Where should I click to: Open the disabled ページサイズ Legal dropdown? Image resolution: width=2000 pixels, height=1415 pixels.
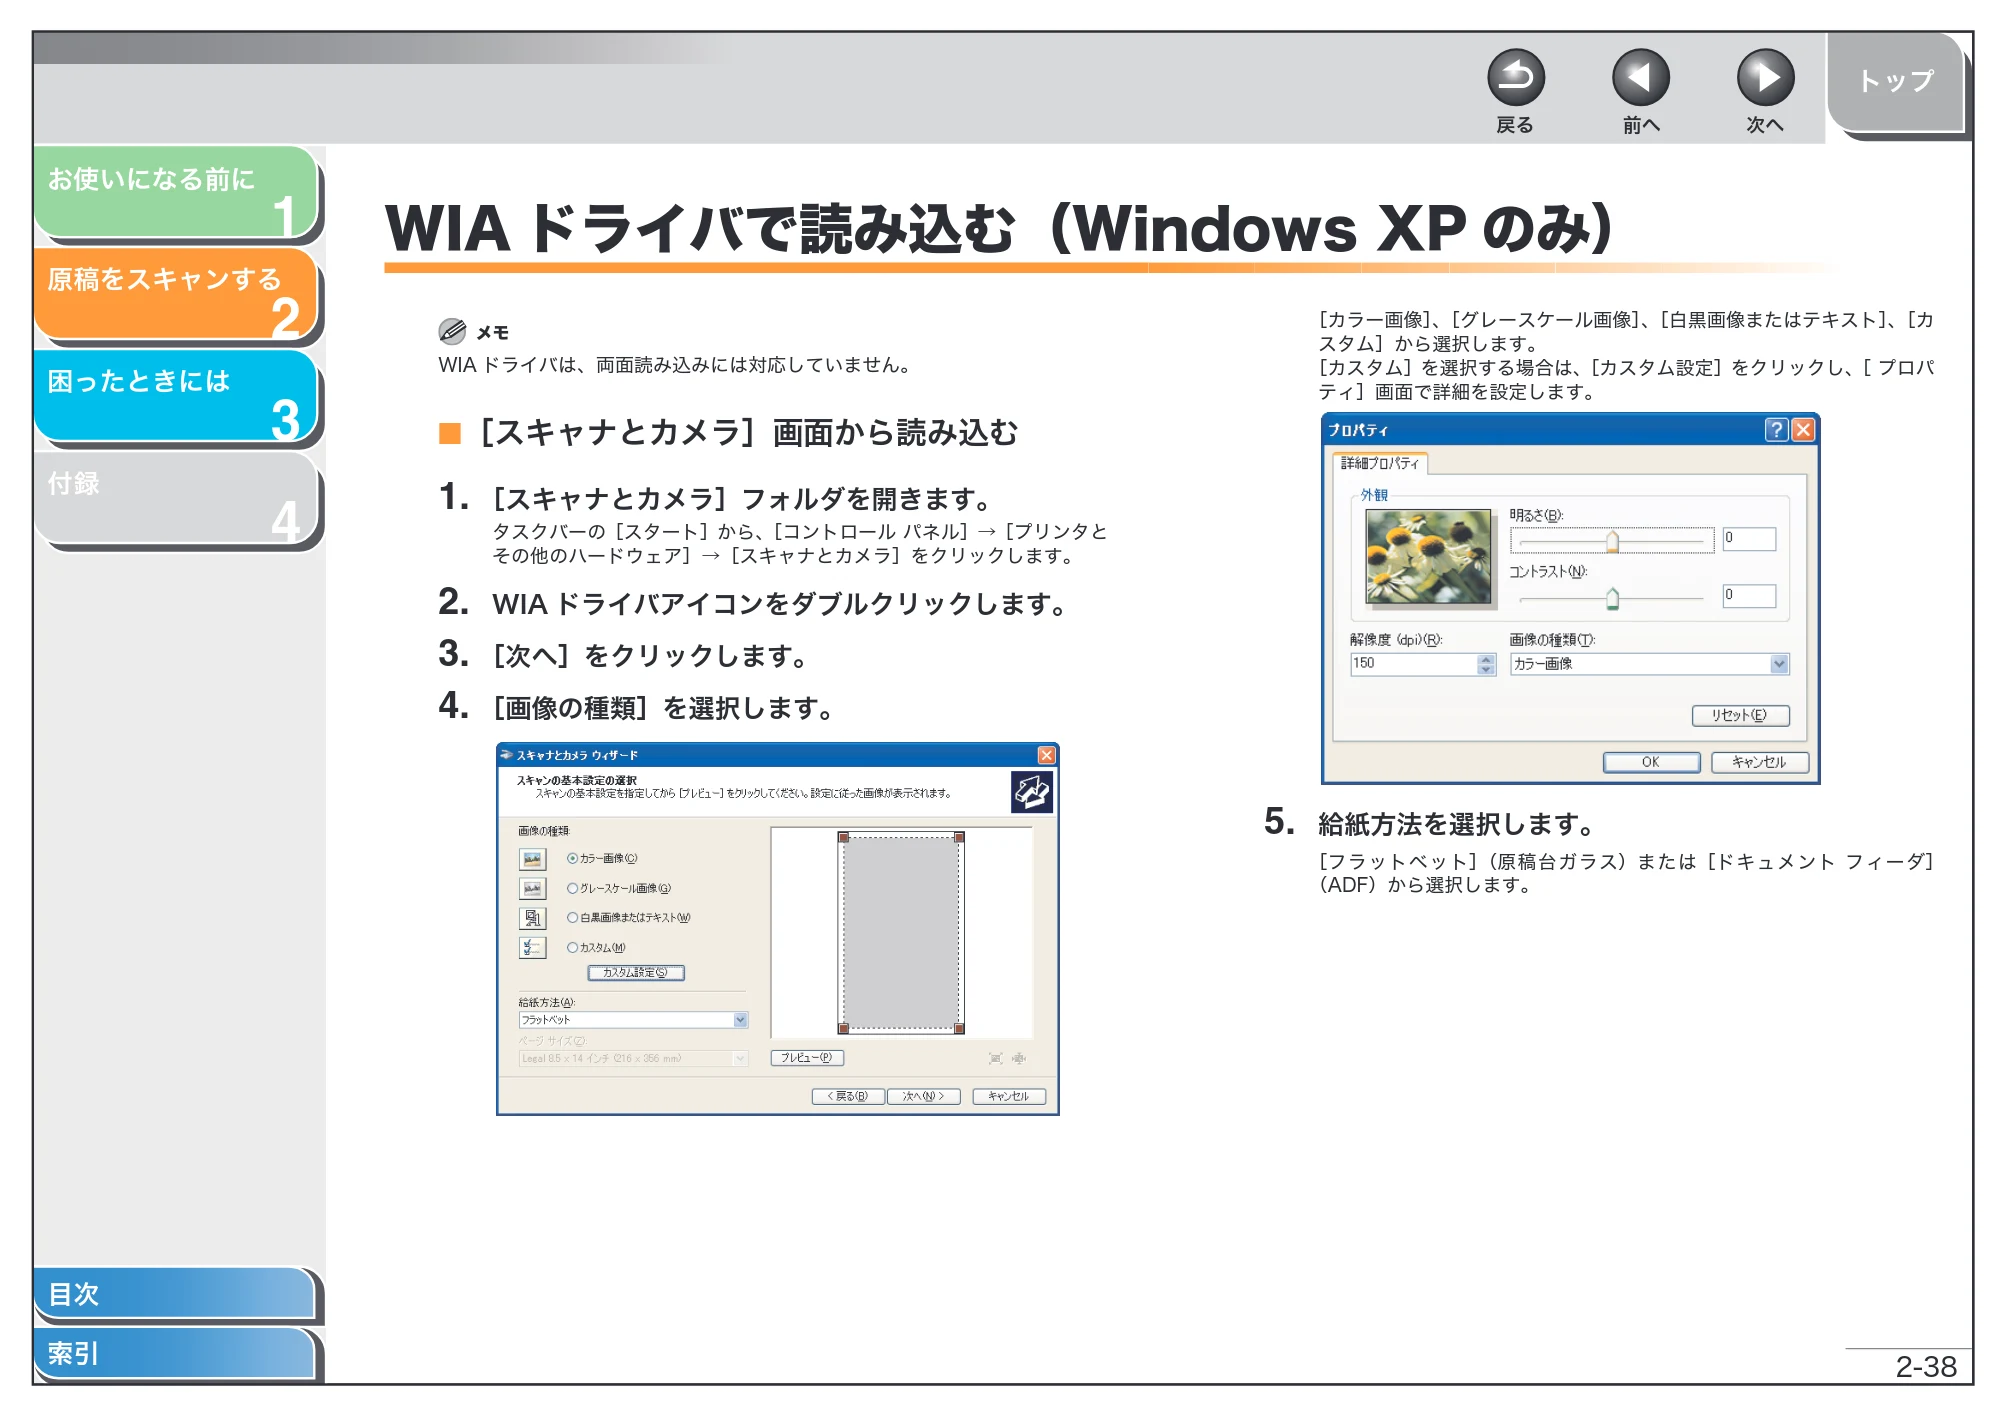click(x=633, y=1058)
